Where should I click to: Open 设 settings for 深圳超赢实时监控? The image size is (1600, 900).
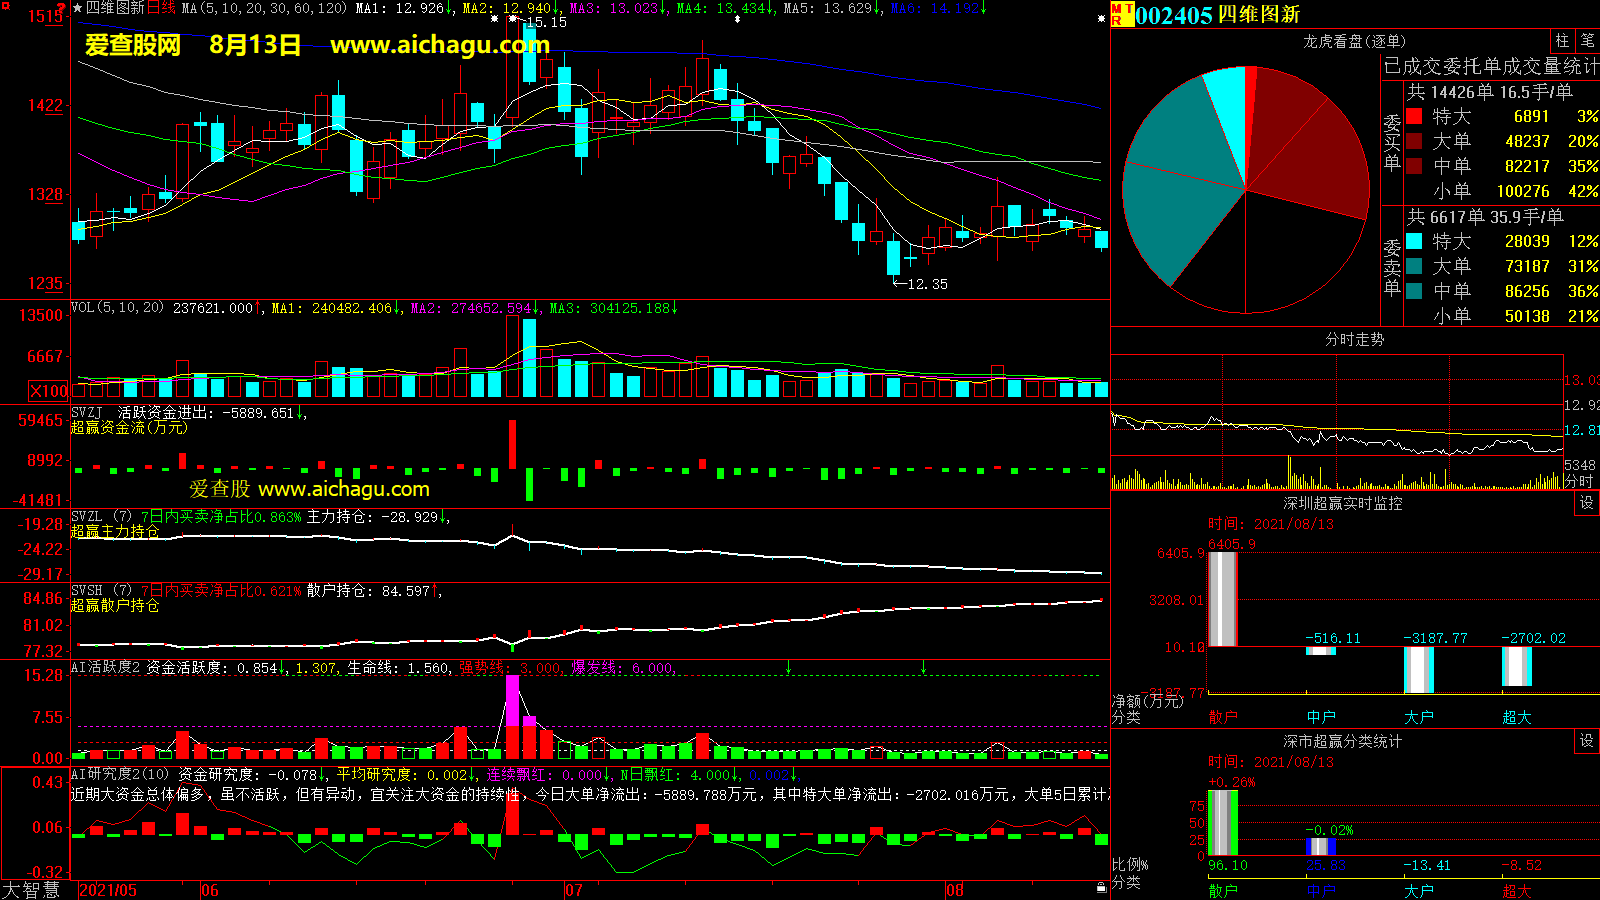tap(1586, 503)
